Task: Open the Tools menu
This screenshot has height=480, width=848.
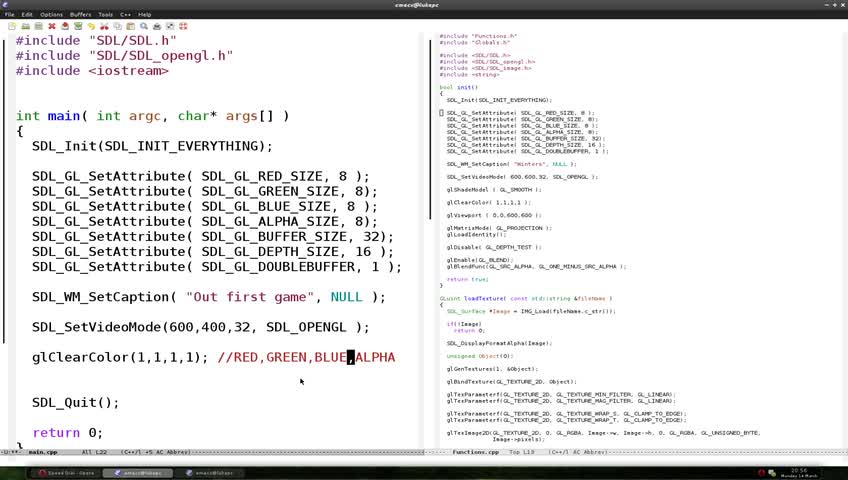Action: (105, 15)
